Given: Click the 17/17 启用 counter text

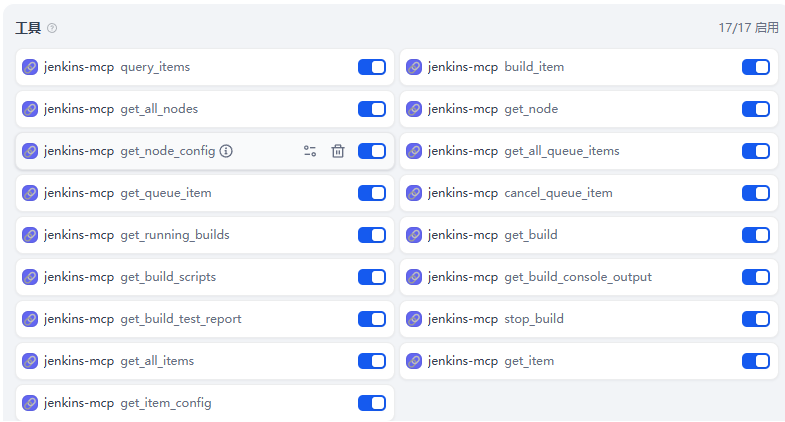Looking at the screenshot, I should (x=748, y=28).
